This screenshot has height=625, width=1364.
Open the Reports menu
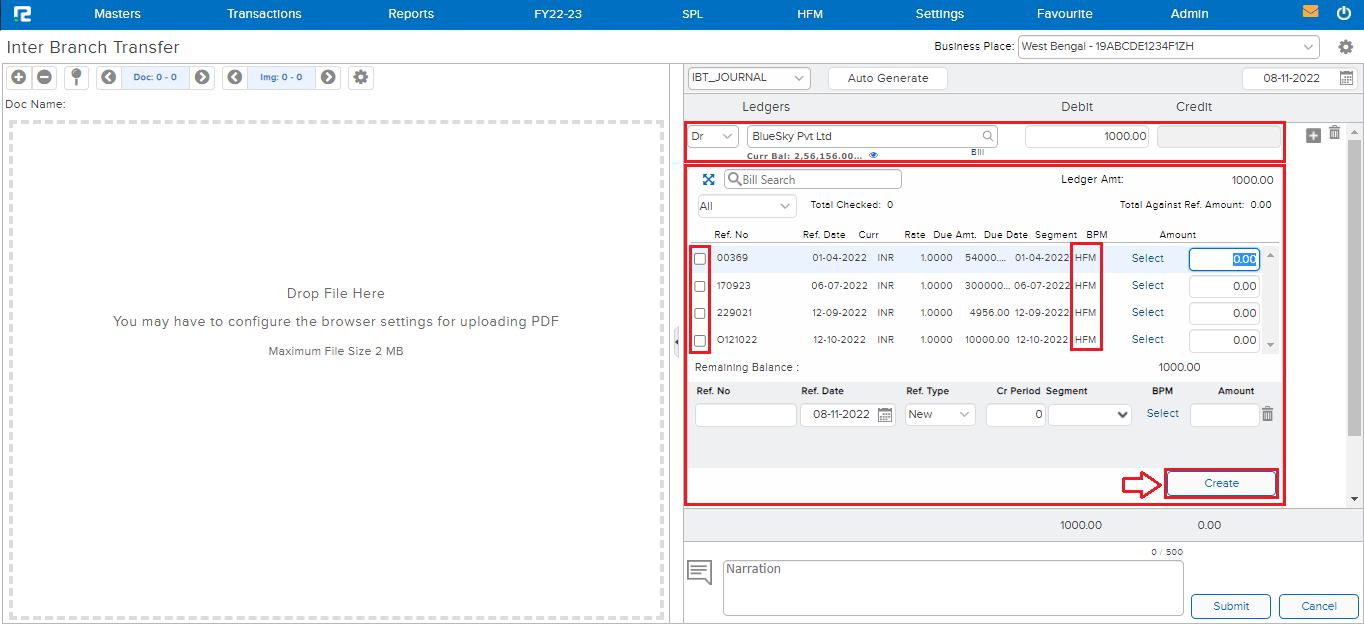[x=411, y=14]
